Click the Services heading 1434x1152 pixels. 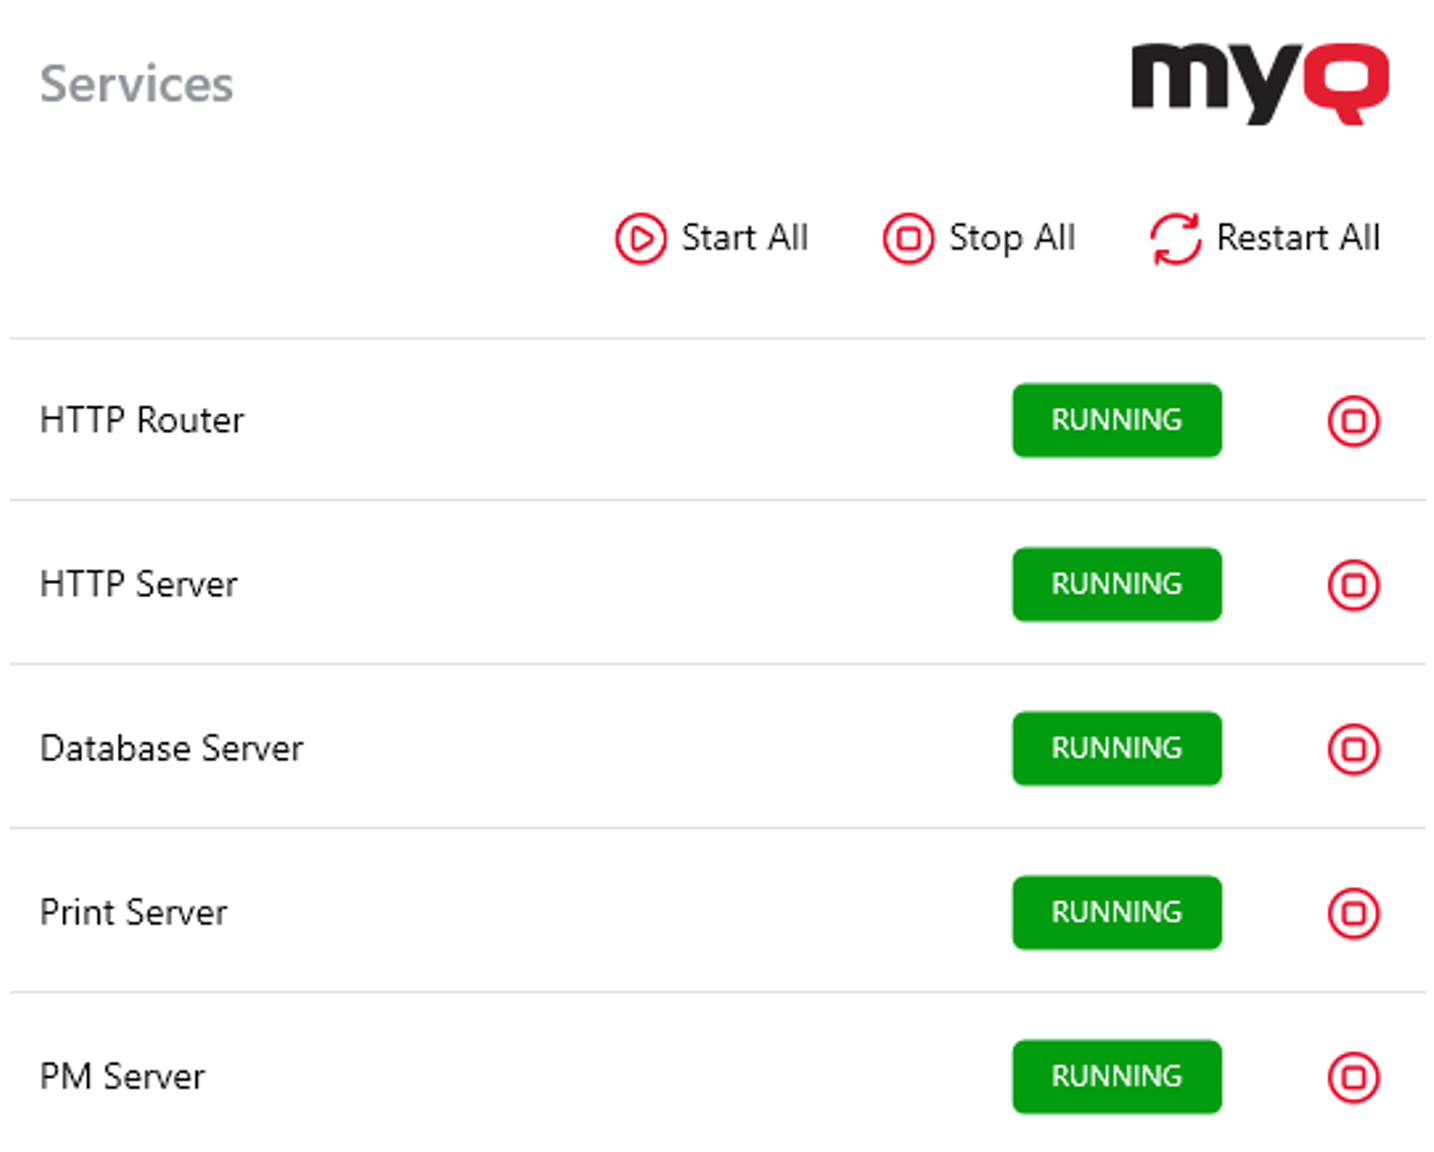tap(137, 84)
